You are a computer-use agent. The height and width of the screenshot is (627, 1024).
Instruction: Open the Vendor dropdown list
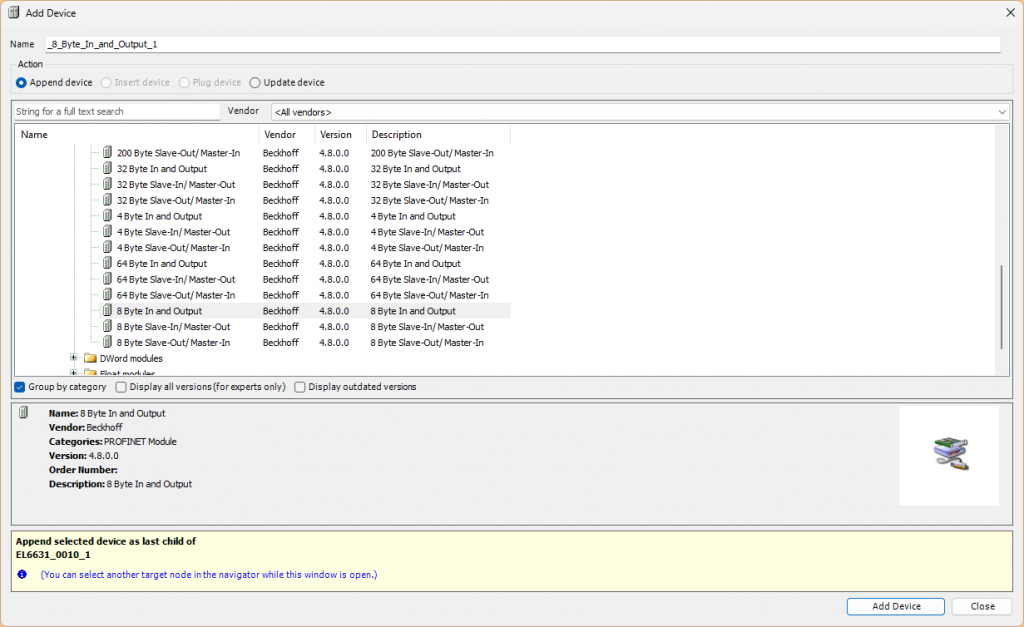(1001, 112)
